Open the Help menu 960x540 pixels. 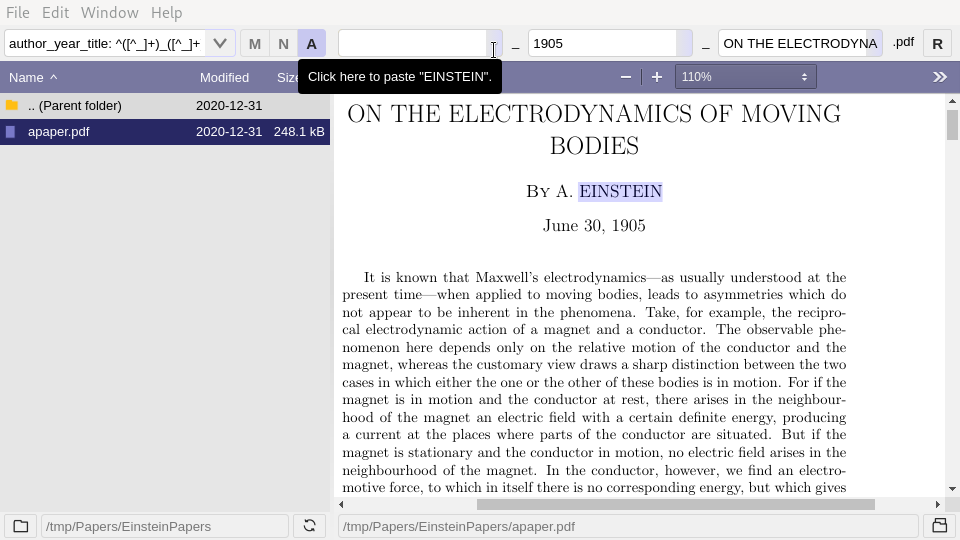point(167,12)
